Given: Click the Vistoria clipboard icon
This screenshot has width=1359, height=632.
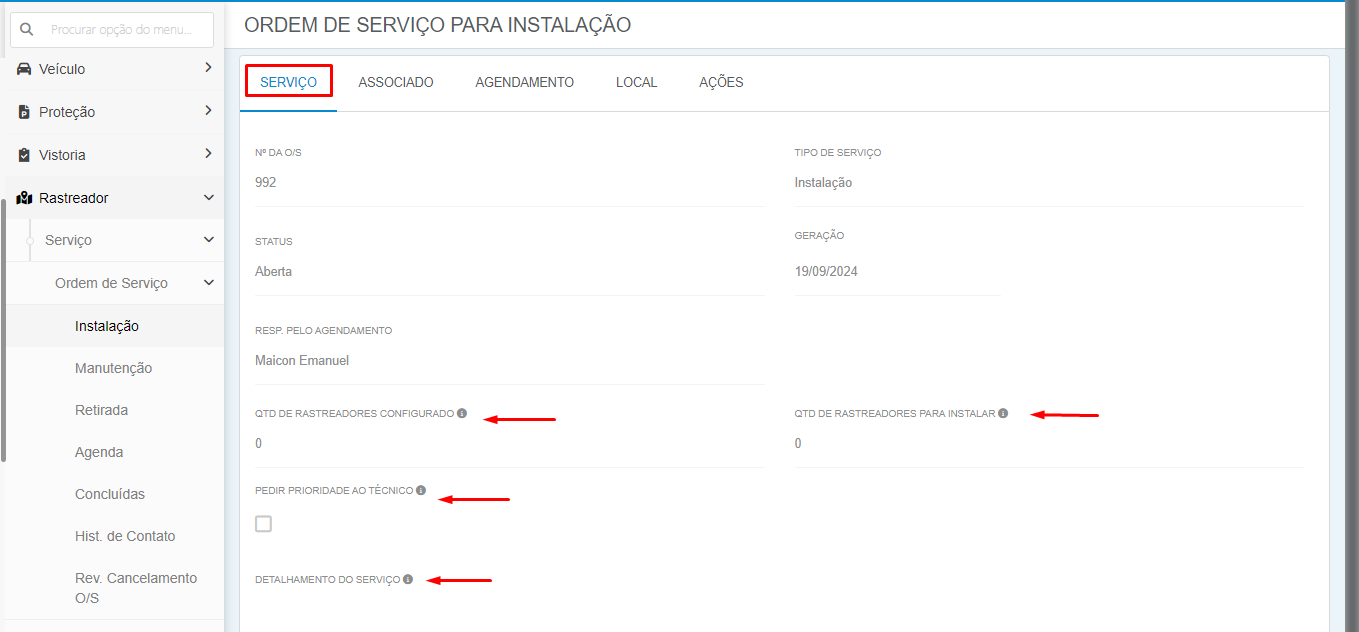Looking at the screenshot, I should pos(24,155).
